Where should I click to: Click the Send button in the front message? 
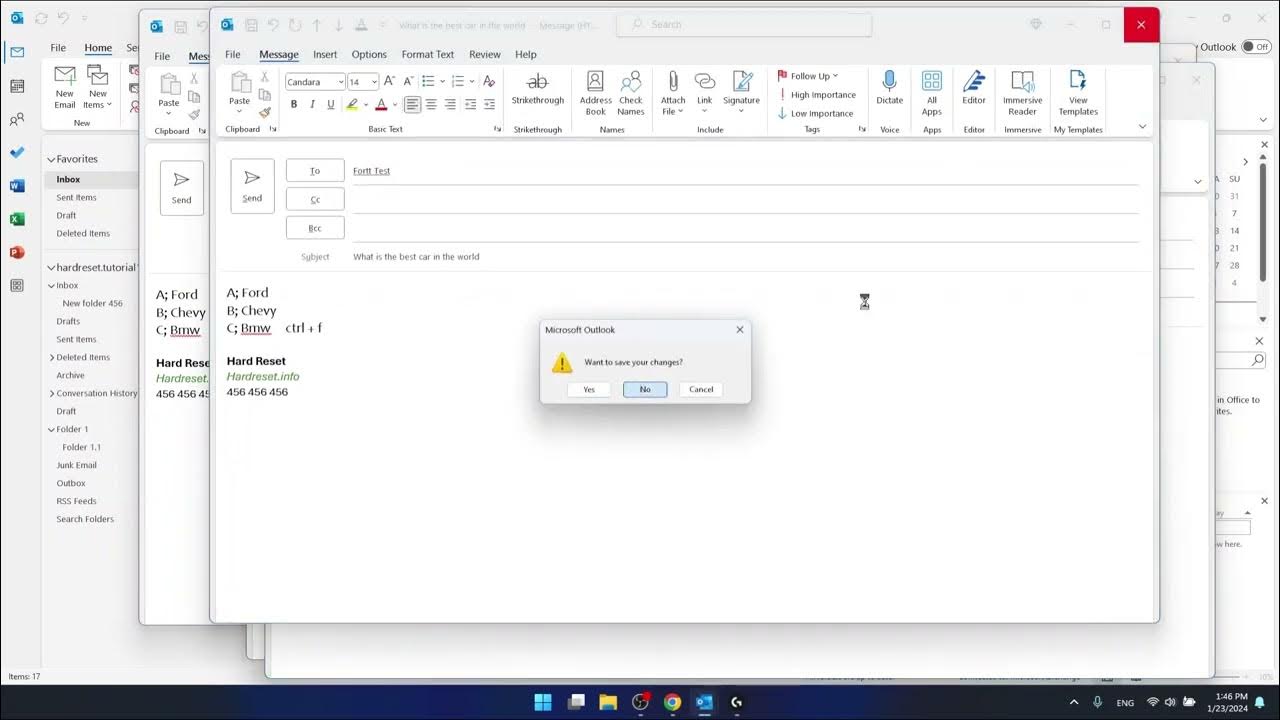252,186
